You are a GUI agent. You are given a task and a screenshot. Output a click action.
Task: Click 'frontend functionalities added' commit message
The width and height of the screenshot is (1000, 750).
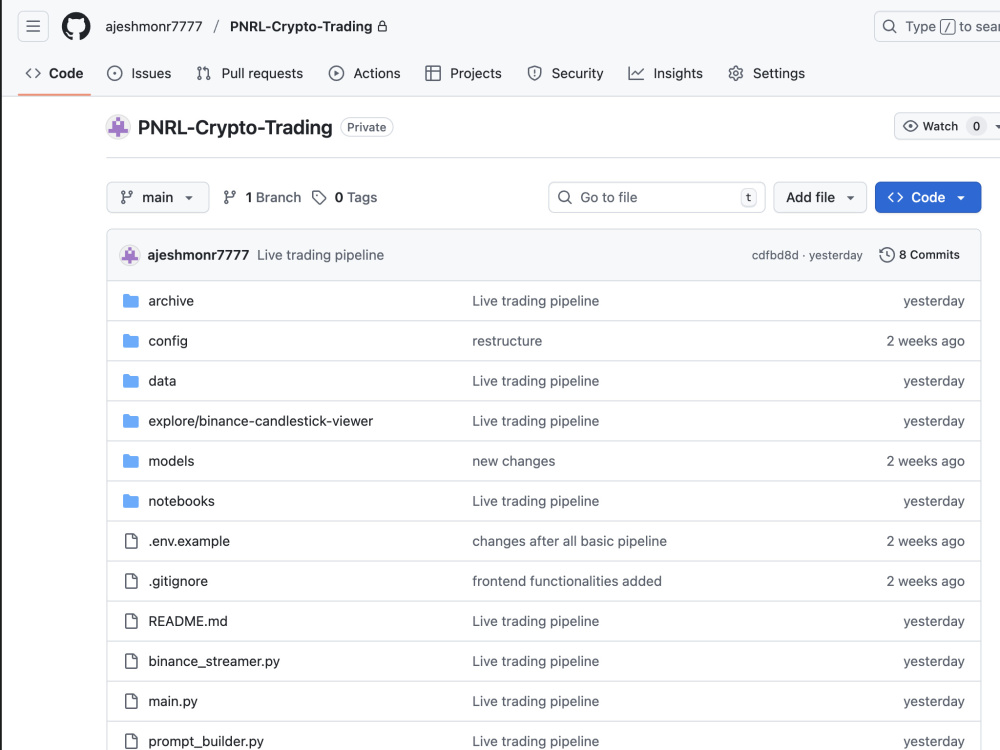(567, 581)
